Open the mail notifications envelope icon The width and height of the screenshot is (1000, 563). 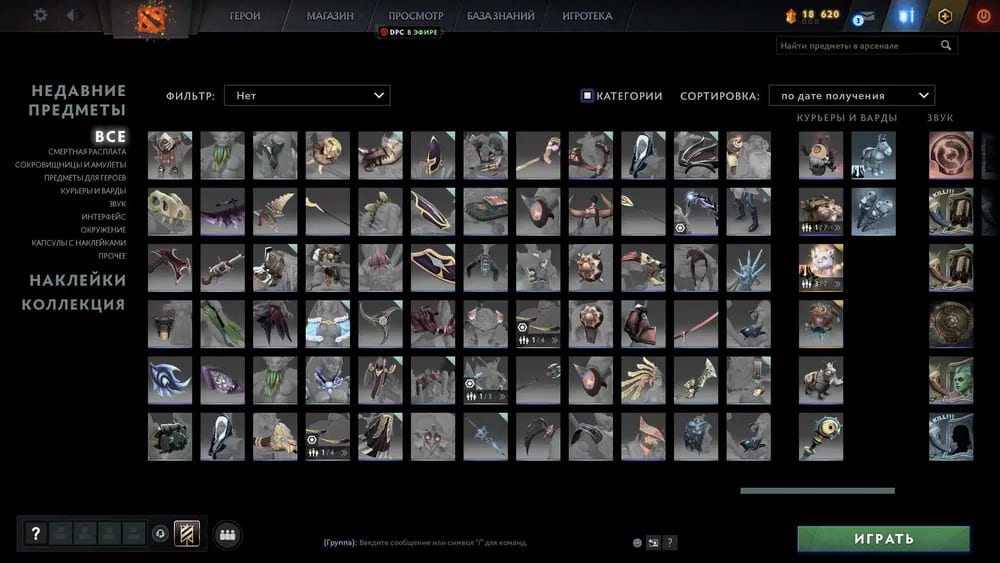tap(863, 16)
